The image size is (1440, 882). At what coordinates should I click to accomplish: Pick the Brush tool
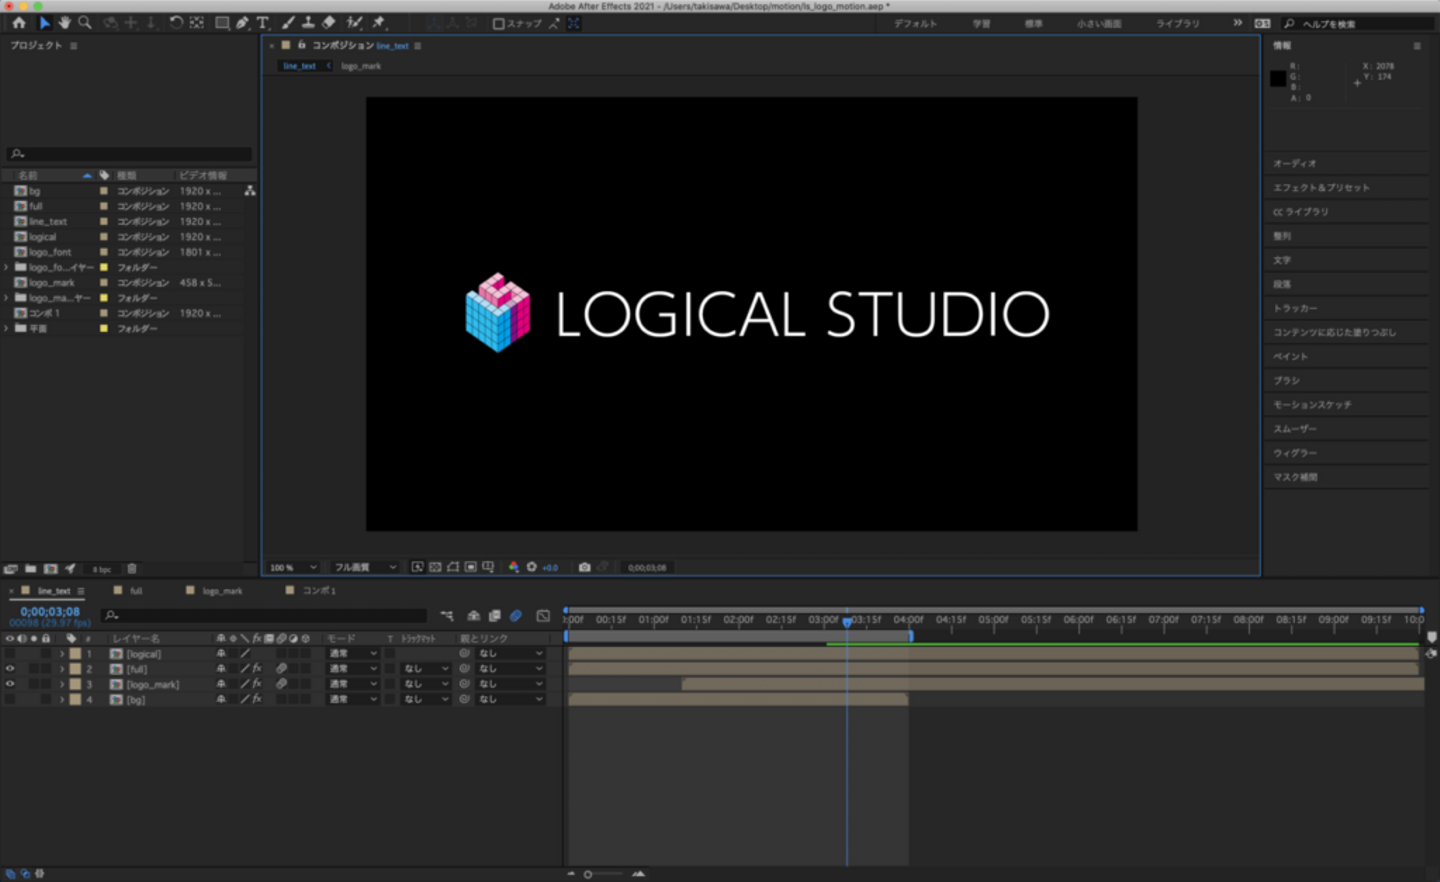tap(288, 23)
